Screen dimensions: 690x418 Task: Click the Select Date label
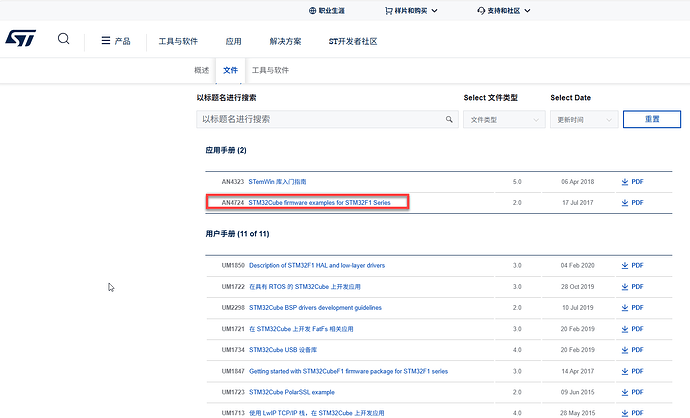click(570, 98)
